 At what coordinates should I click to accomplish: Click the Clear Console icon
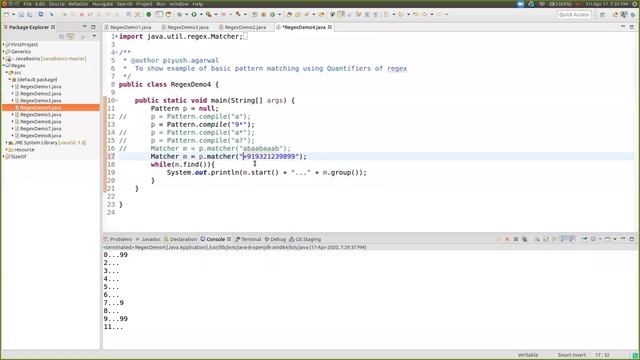pos(537,239)
